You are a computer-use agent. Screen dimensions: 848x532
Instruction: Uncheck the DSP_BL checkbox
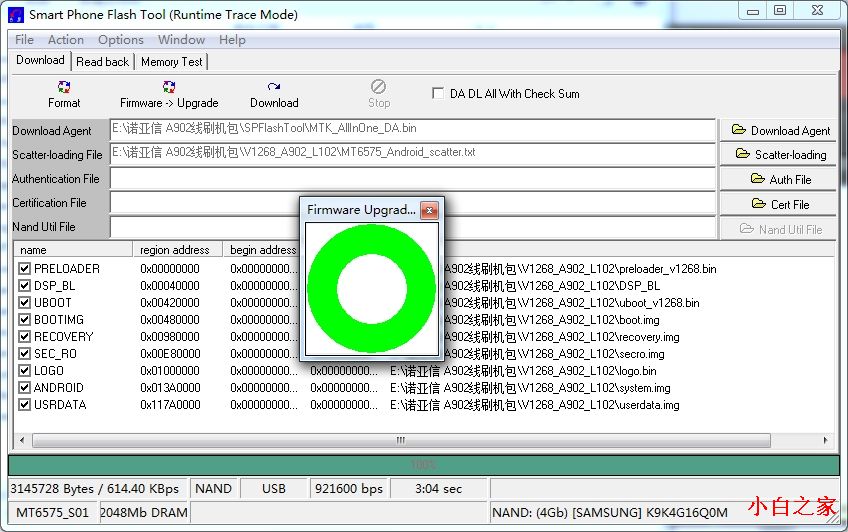point(24,285)
